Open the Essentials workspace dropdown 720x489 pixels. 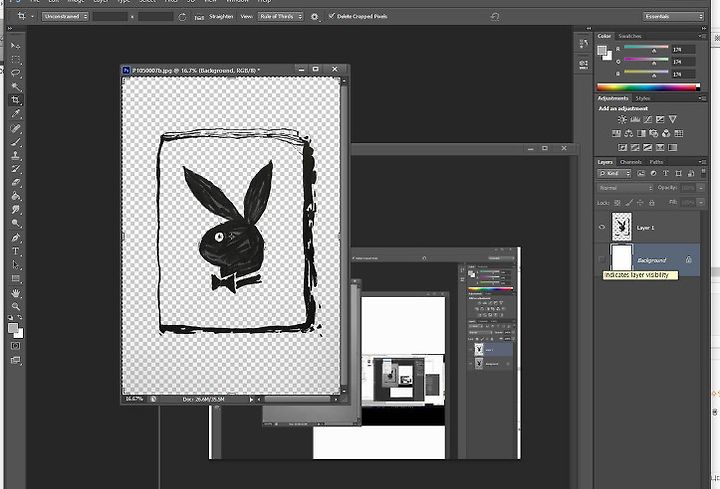coord(673,17)
